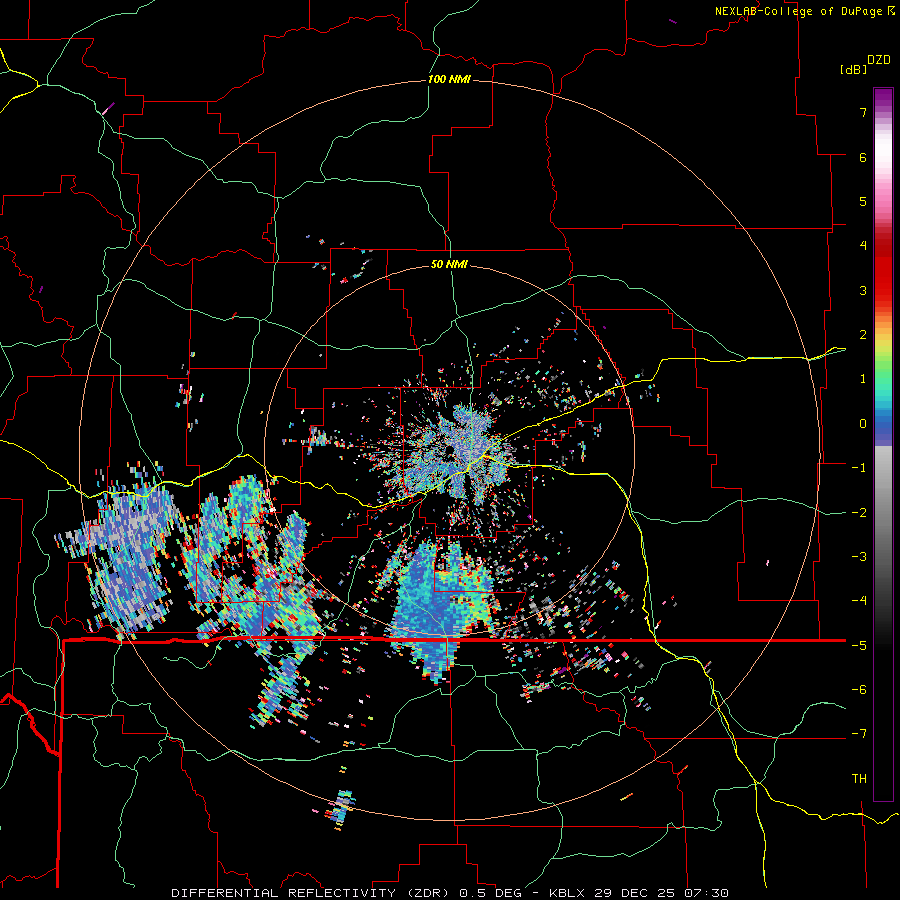Click the 29 DEC 25 07:30 timestamp
The image size is (900, 900).
click(660, 893)
